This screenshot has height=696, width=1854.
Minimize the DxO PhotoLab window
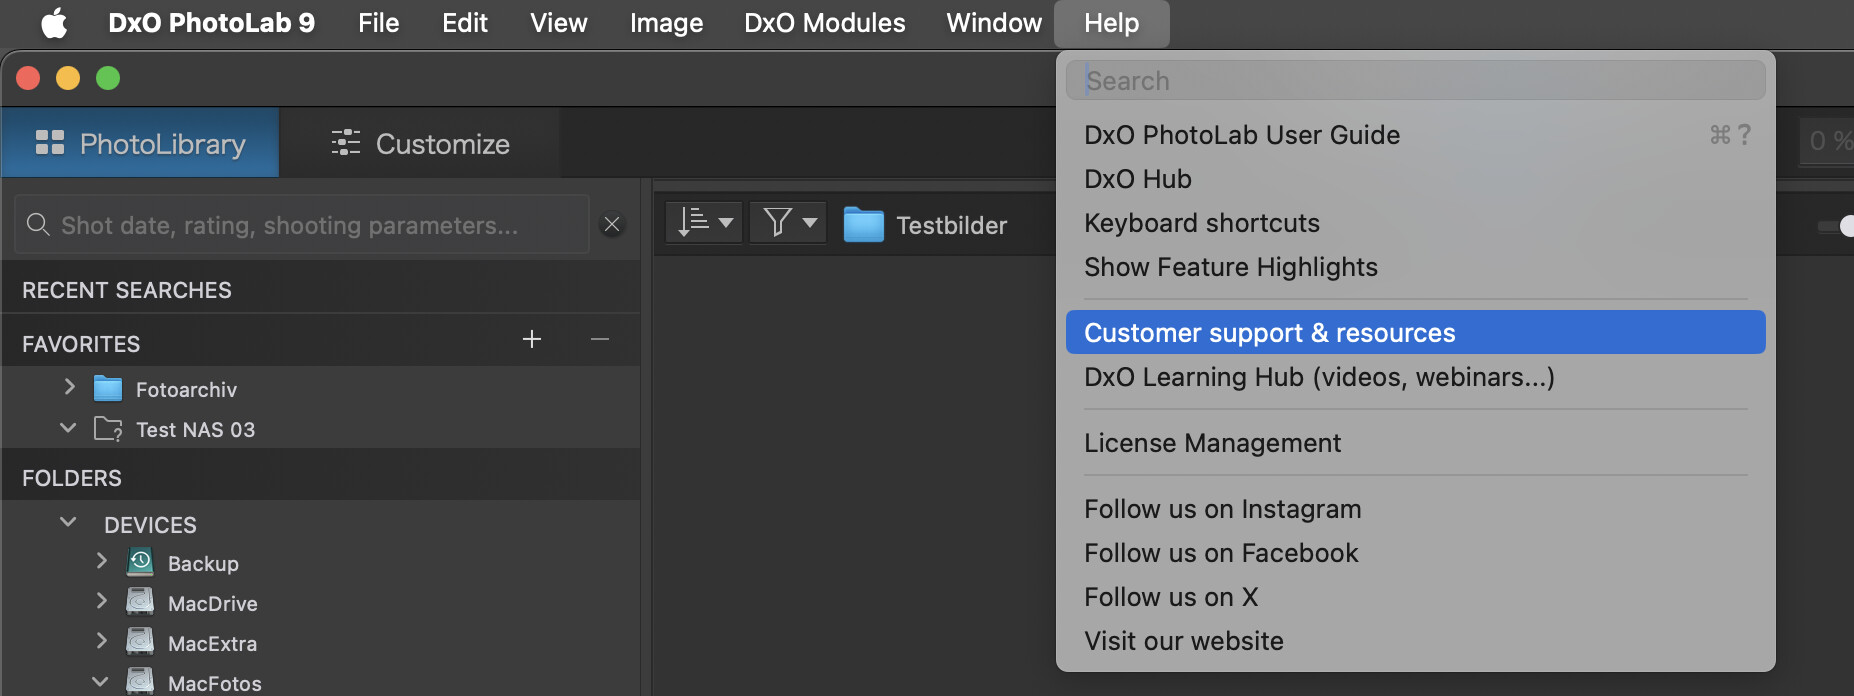tap(68, 78)
